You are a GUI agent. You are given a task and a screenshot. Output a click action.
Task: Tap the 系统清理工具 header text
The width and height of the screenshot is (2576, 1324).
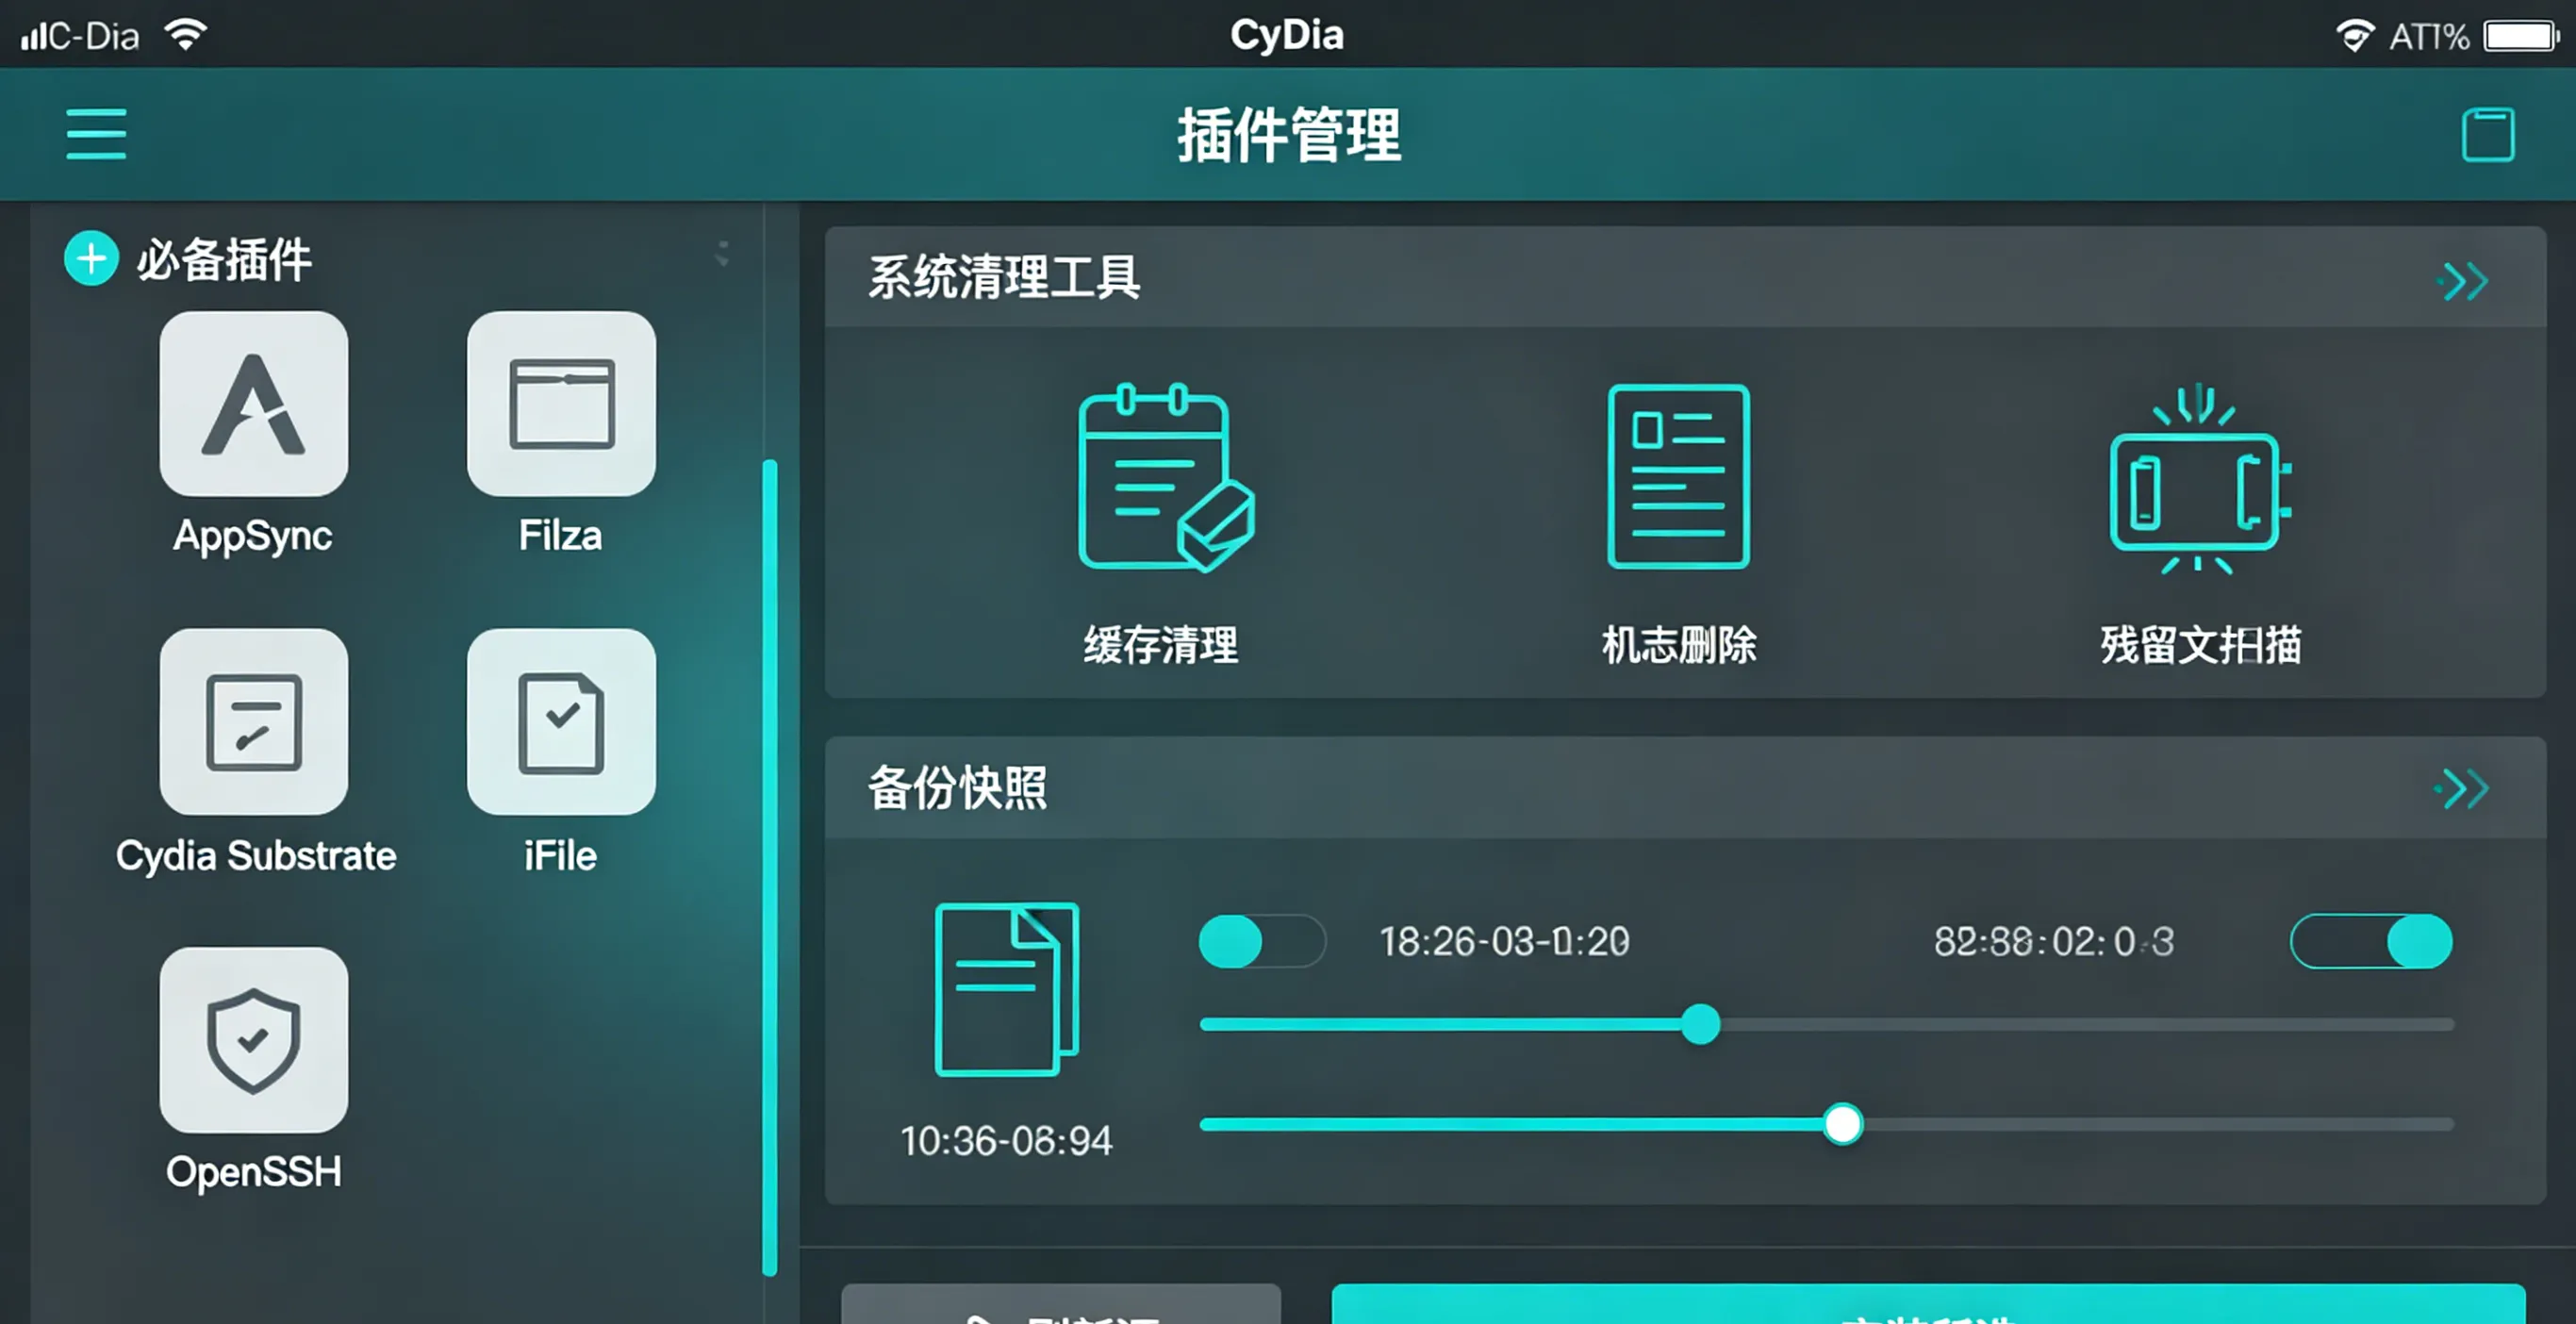1004,277
